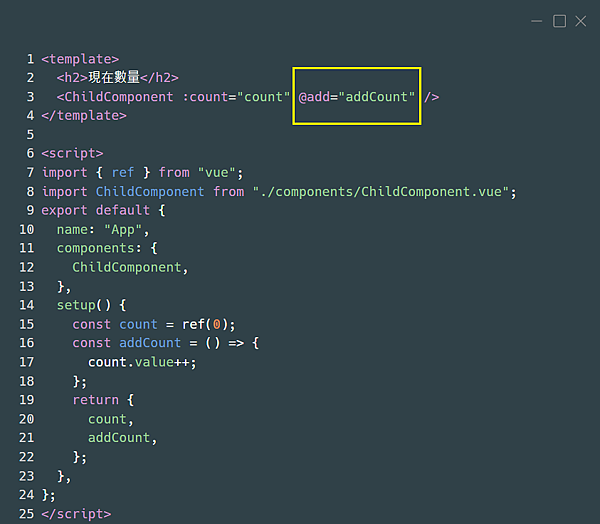Click the returned addCount on line 21
The image size is (600, 524).
tap(119, 437)
